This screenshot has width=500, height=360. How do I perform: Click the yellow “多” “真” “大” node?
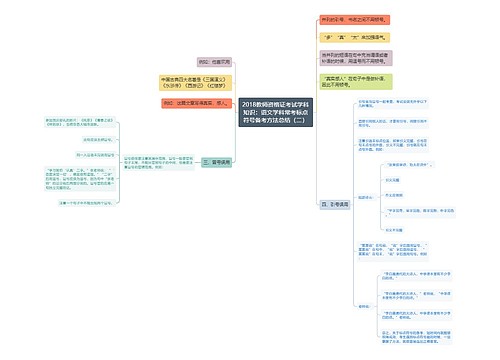pyautogui.click(x=355, y=37)
